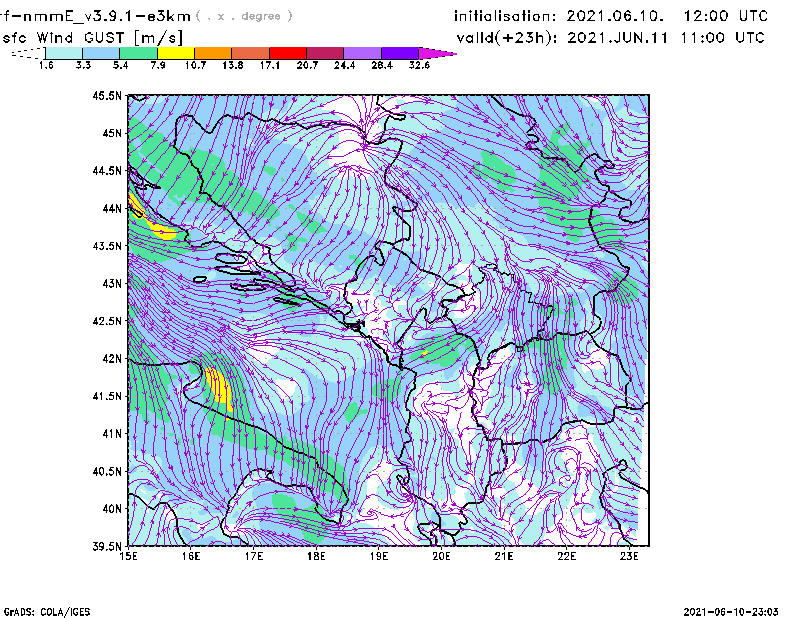Click the light cyan 1.6–3.3 legend swatch

(x=64, y=53)
